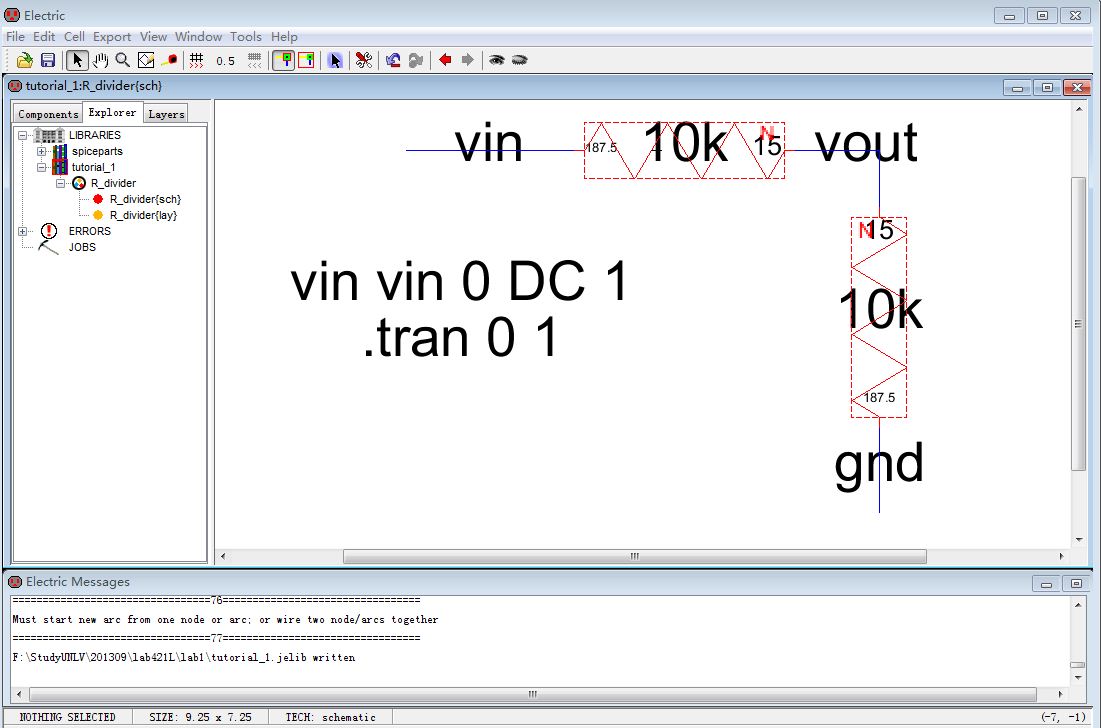Select the gnd wire label
Image resolution: width=1101 pixels, height=728 pixels.
pyautogui.click(x=879, y=466)
